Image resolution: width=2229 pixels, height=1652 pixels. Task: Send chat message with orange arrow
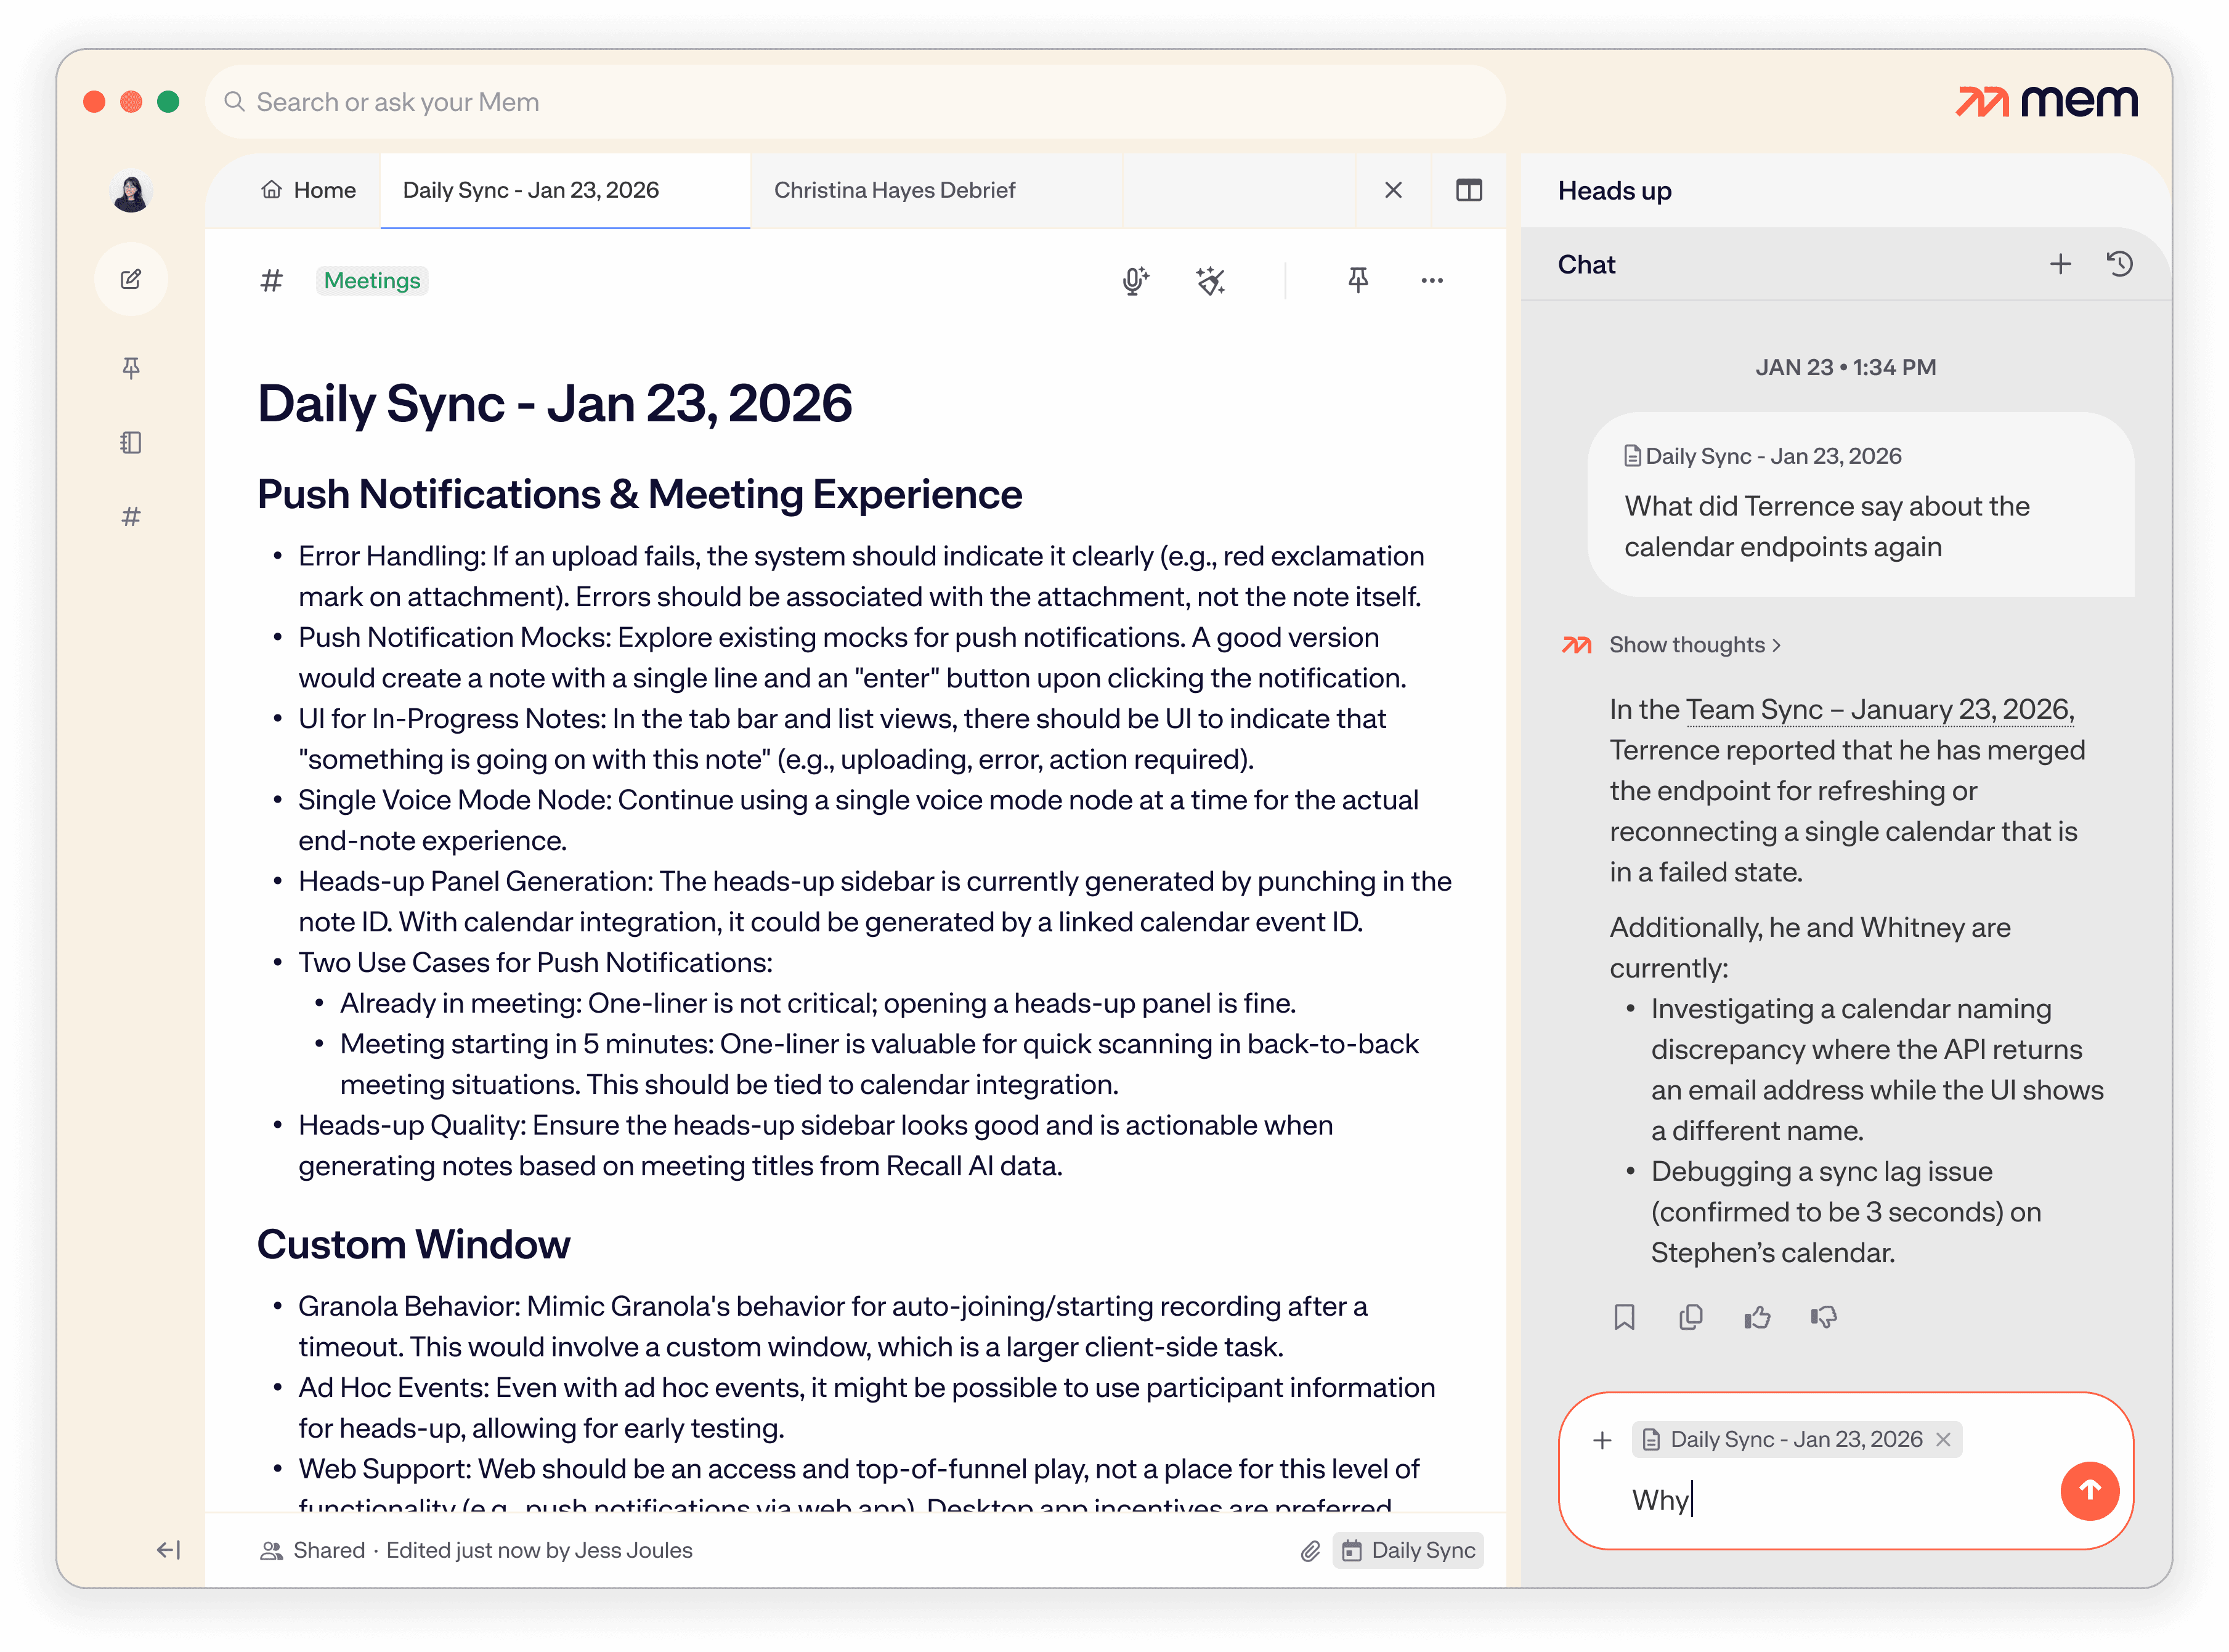pos(2089,1490)
